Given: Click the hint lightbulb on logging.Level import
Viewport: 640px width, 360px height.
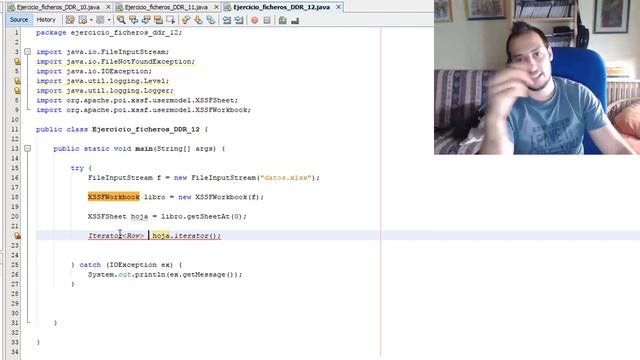Looking at the screenshot, I should tap(17, 81).
